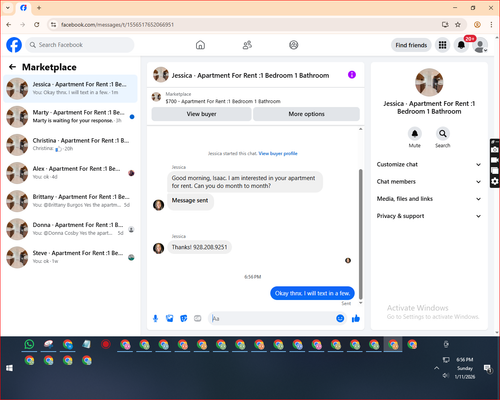Click install app icon in address bar

[x=445, y=24]
